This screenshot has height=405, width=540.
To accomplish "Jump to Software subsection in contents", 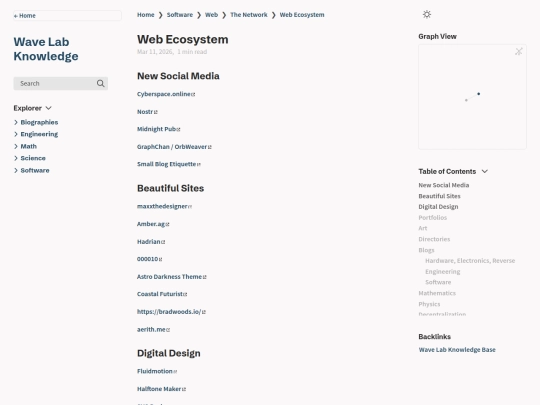I will point(438,282).
